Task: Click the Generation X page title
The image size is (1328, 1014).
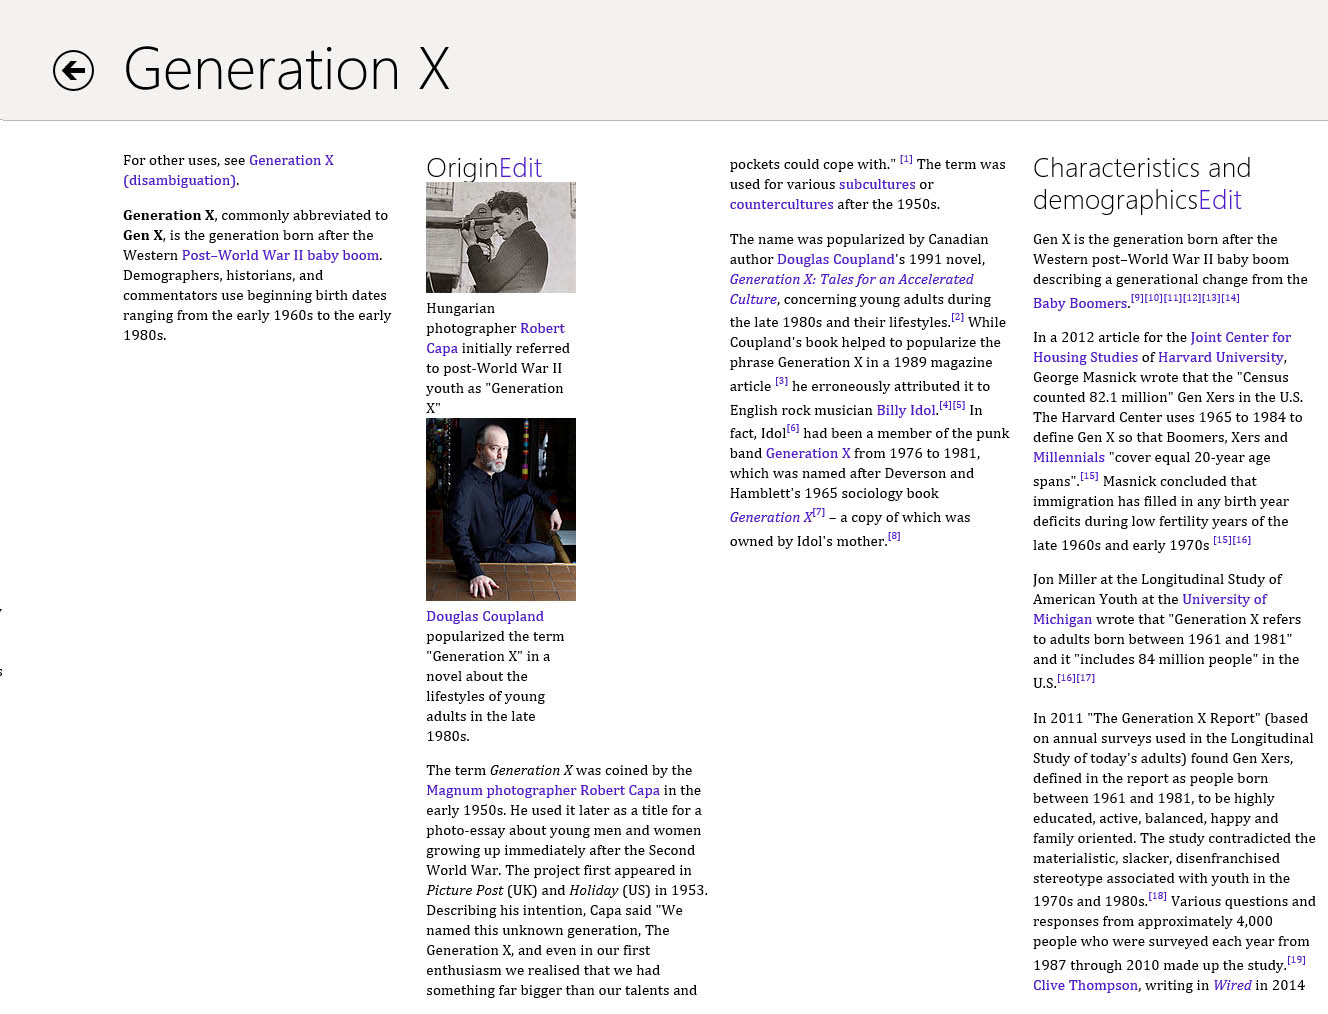Action: tap(287, 69)
